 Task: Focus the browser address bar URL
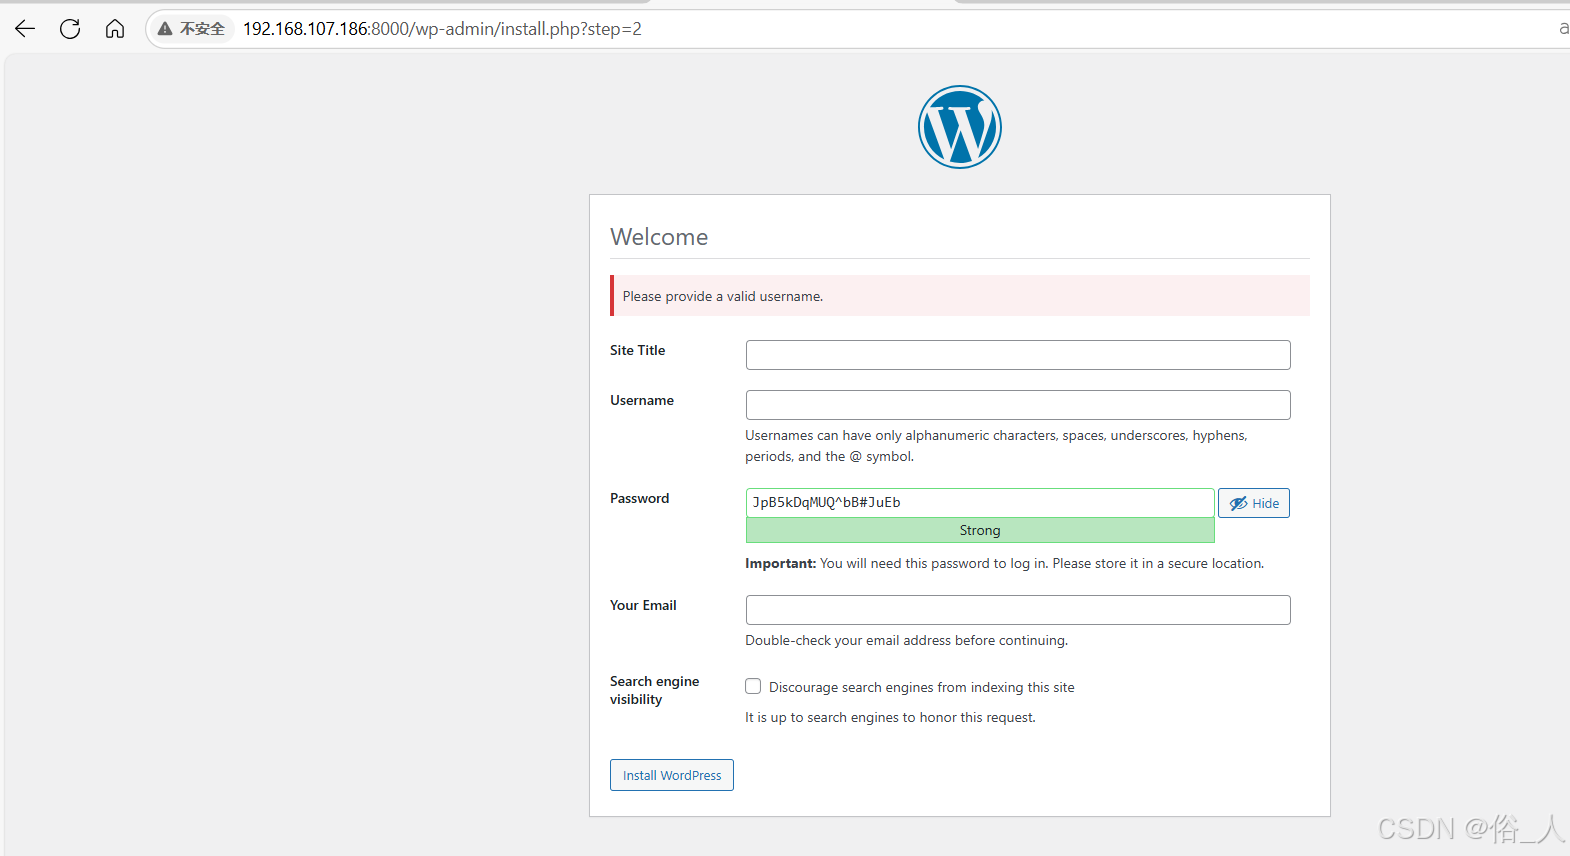[442, 29]
